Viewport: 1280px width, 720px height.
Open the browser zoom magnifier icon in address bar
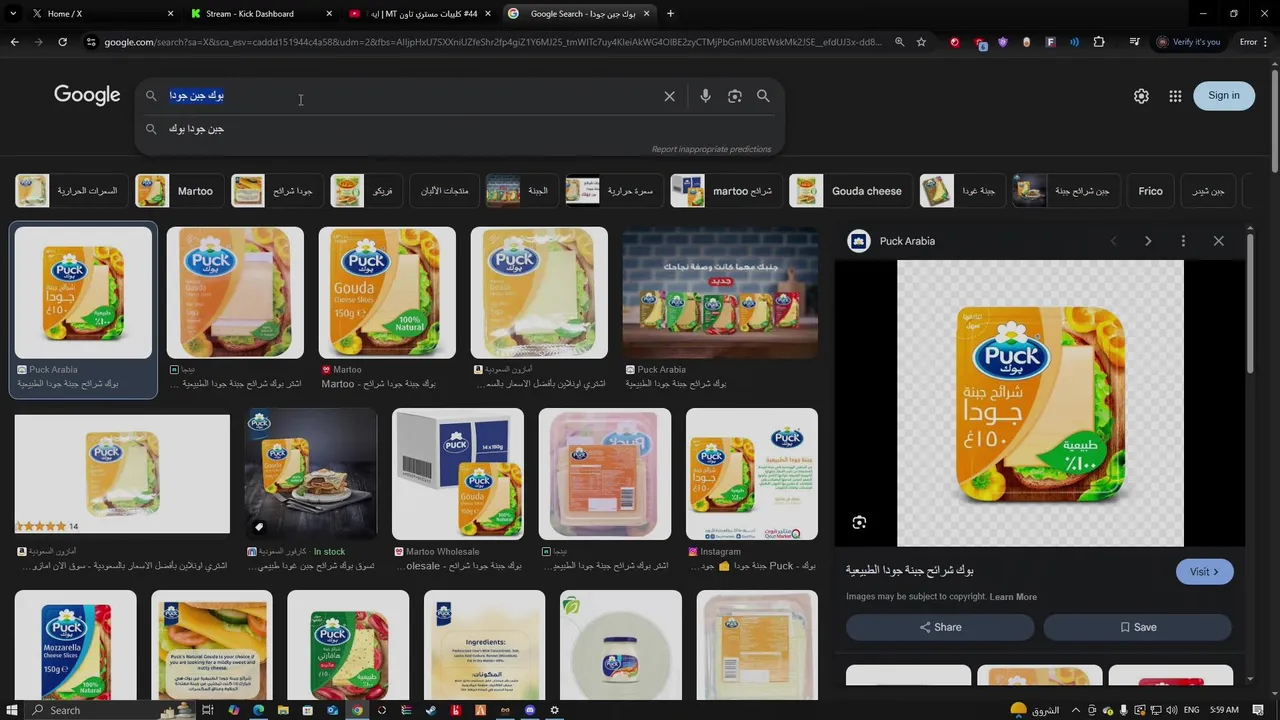(x=899, y=42)
